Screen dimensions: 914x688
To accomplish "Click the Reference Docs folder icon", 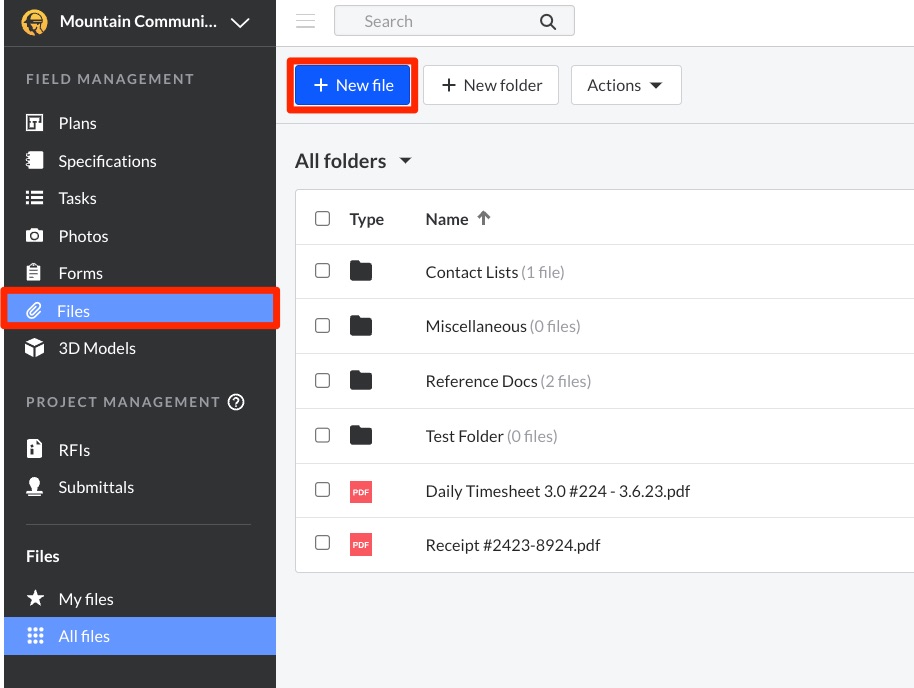I will [x=361, y=381].
